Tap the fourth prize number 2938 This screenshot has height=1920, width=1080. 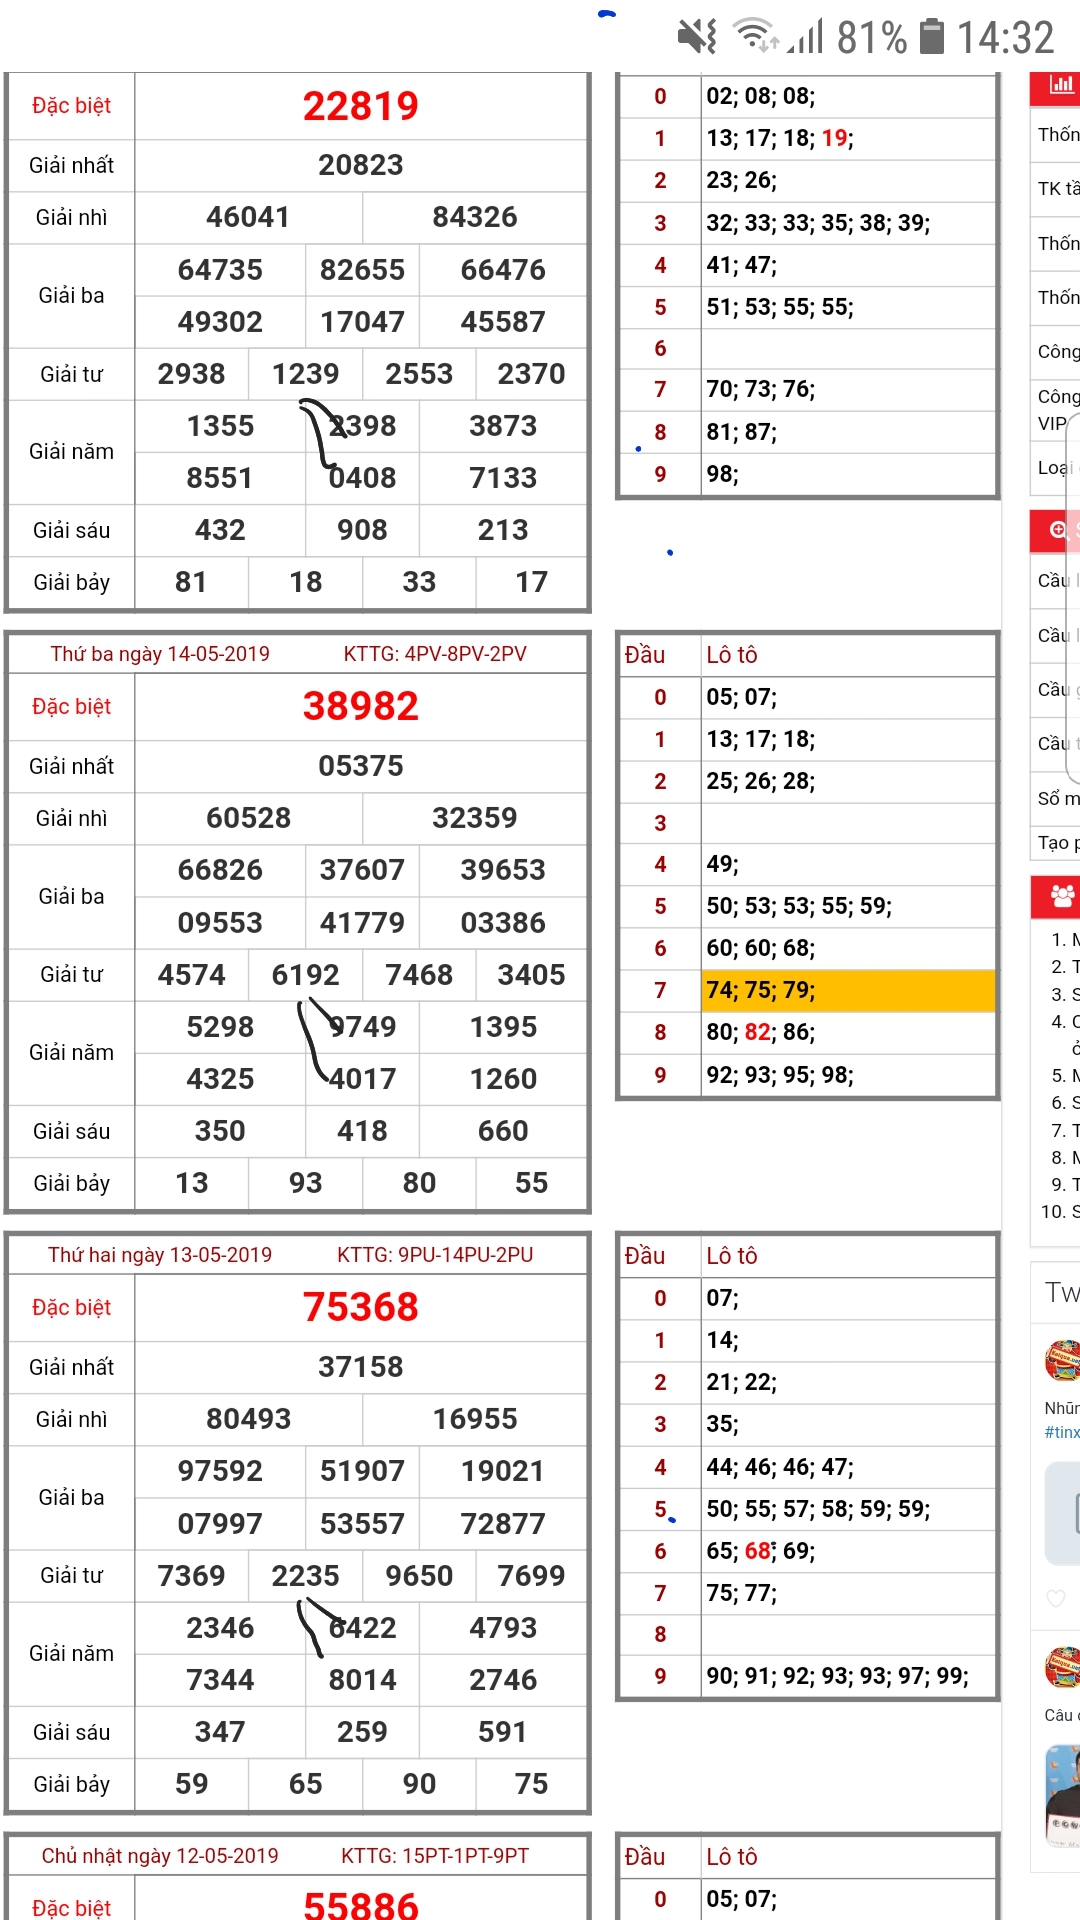191,374
